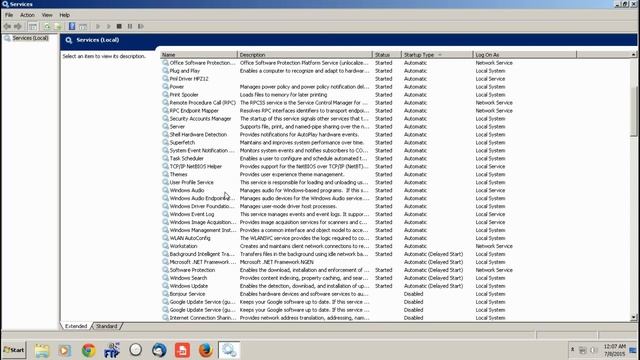Open Windows Explorer from the taskbar
This screenshot has height=360, width=640.
point(42,350)
